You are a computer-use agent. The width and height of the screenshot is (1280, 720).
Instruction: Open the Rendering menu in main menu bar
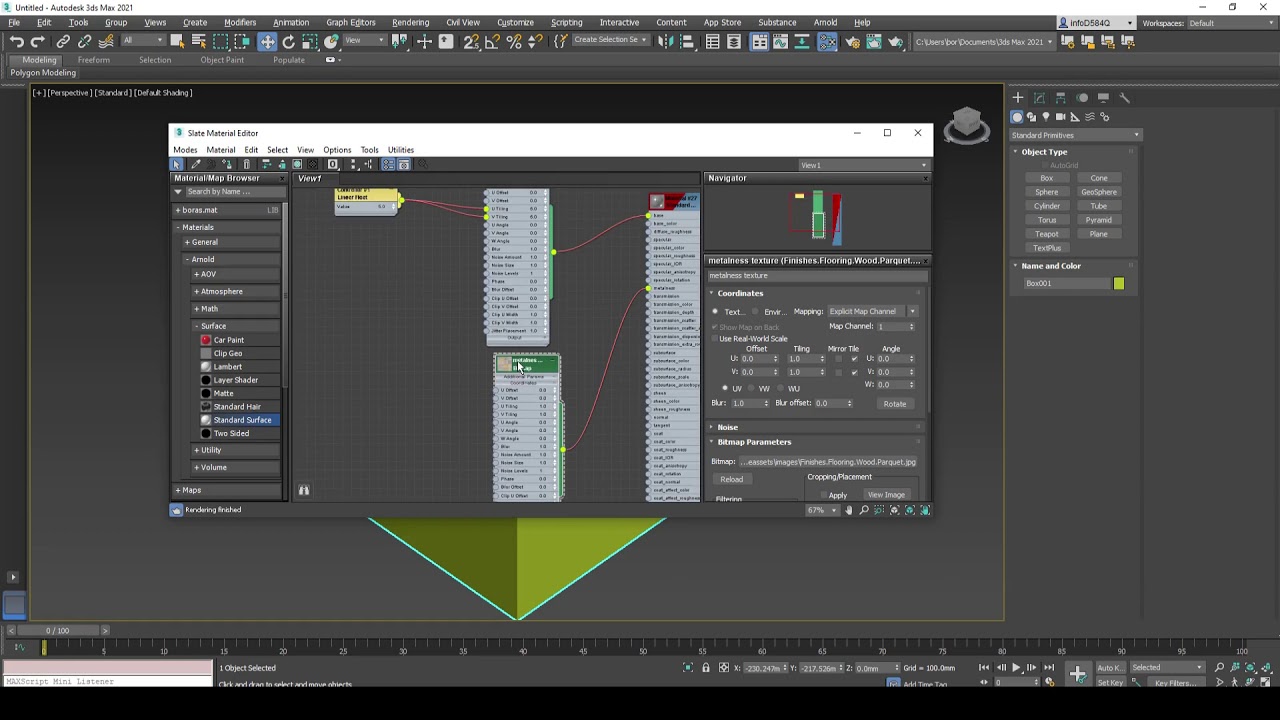click(410, 22)
